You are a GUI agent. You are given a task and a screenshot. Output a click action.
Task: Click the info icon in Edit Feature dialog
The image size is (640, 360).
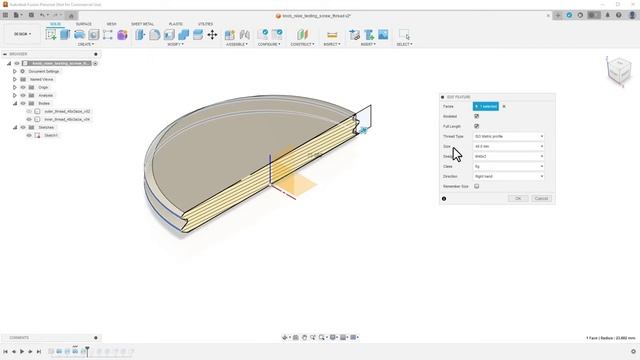[444, 199]
